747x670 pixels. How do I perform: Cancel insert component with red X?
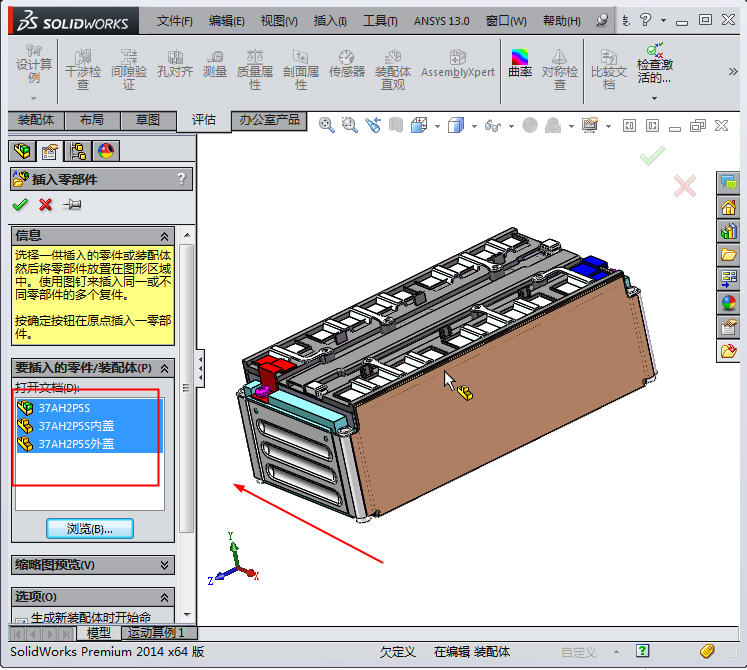click(45, 205)
